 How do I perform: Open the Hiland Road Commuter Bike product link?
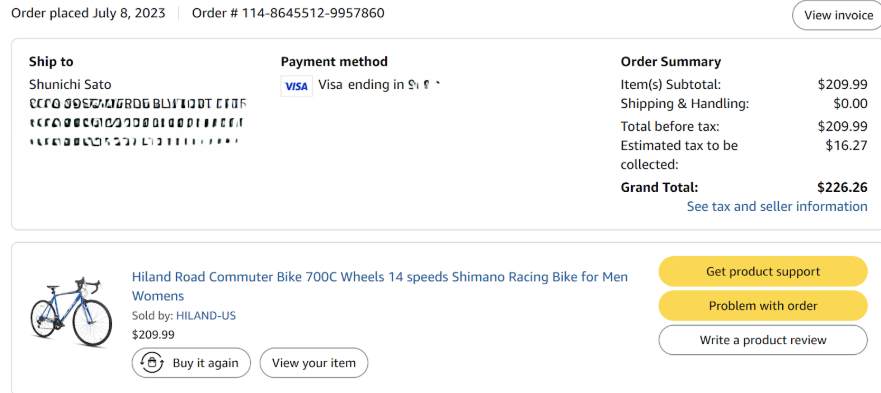(380, 286)
